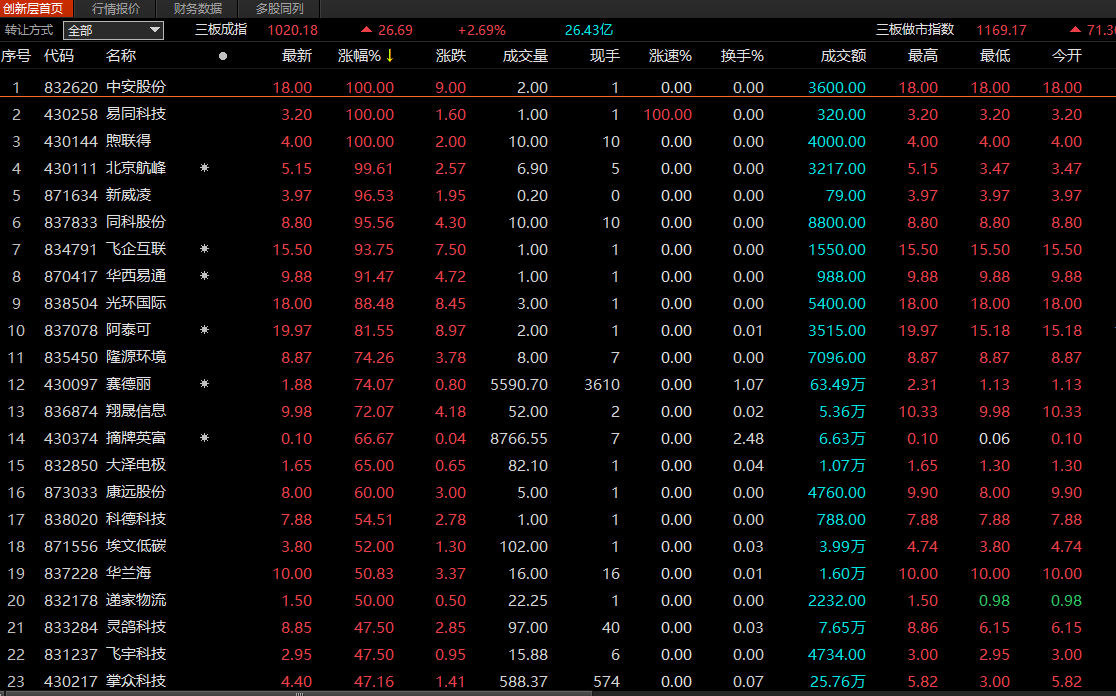The height and width of the screenshot is (696, 1116).
Task: Switch to the 行情报价 tab
Action: click(116, 8)
